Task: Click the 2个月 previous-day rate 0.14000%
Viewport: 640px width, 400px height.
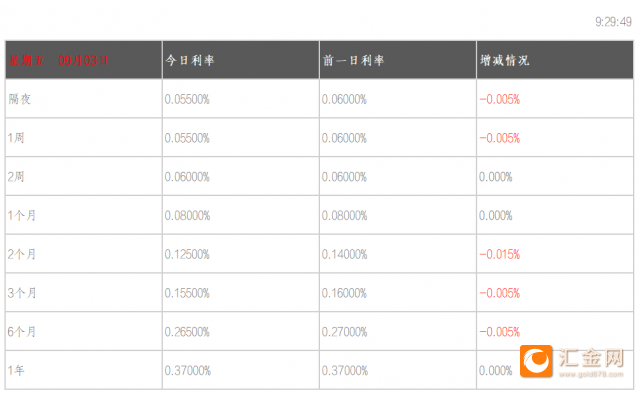Action: coord(344,254)
